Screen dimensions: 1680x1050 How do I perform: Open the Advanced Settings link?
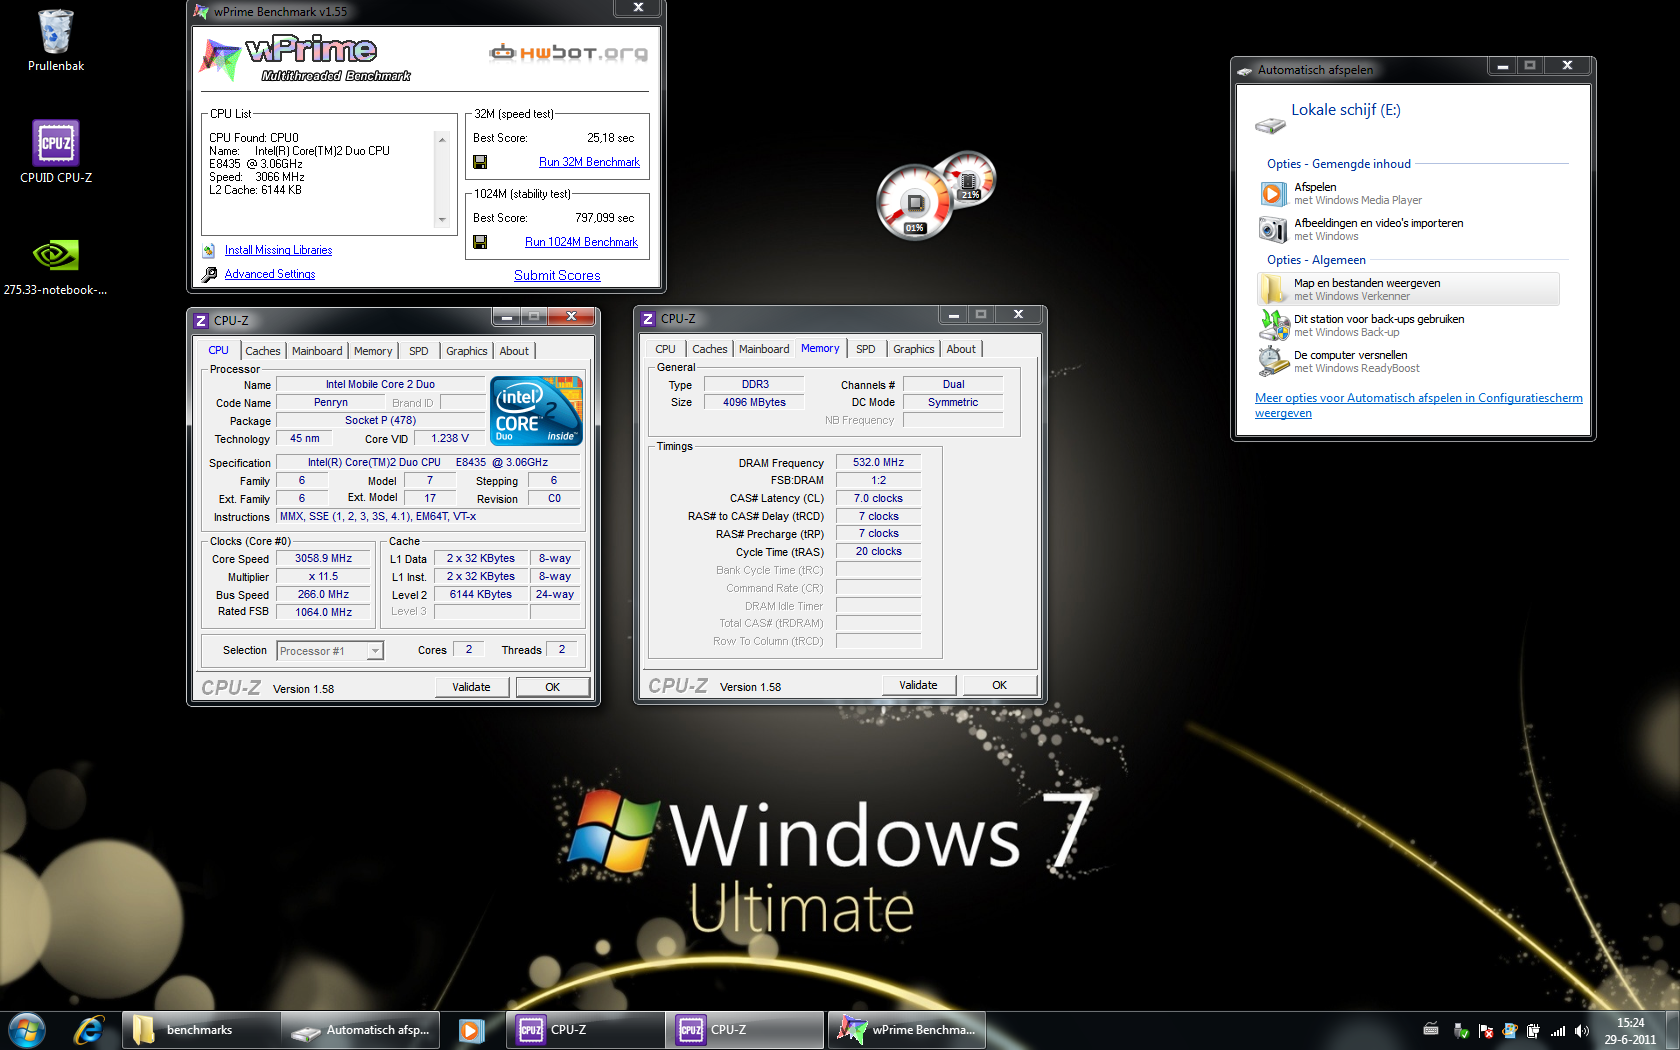pos(270,274)
